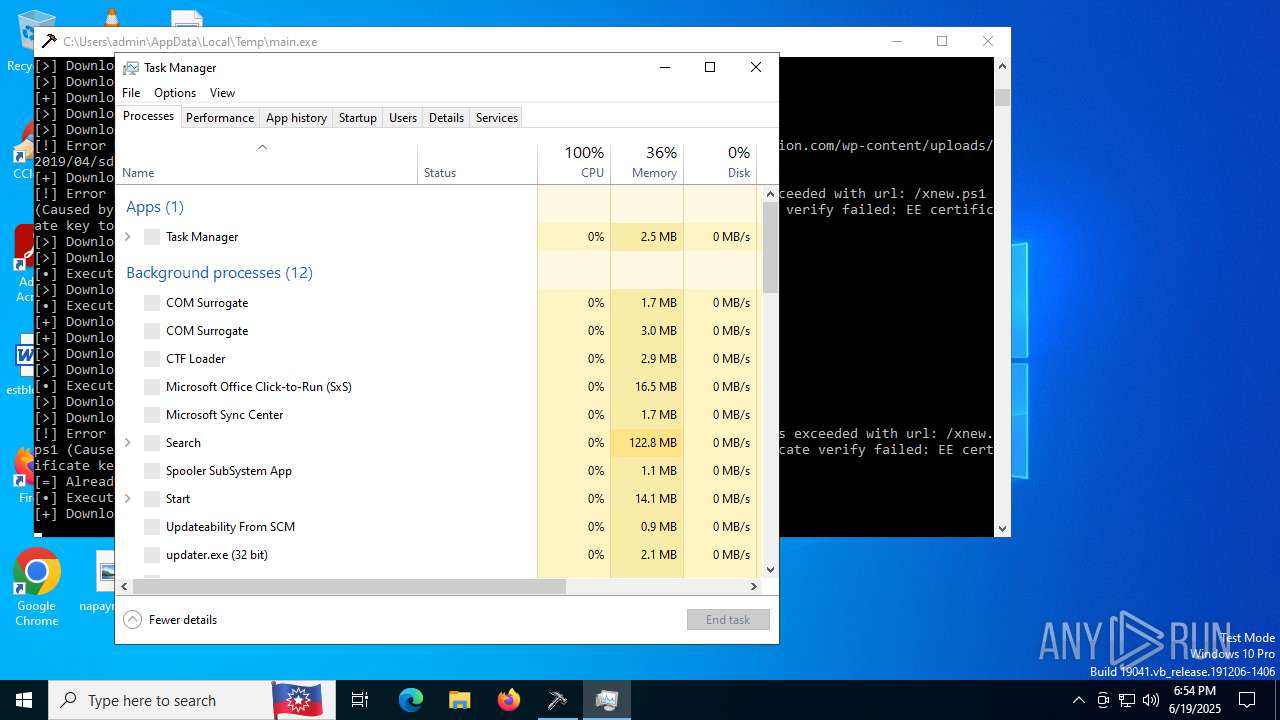
Task: Open the notification center icon
Action: point(1247,700)
